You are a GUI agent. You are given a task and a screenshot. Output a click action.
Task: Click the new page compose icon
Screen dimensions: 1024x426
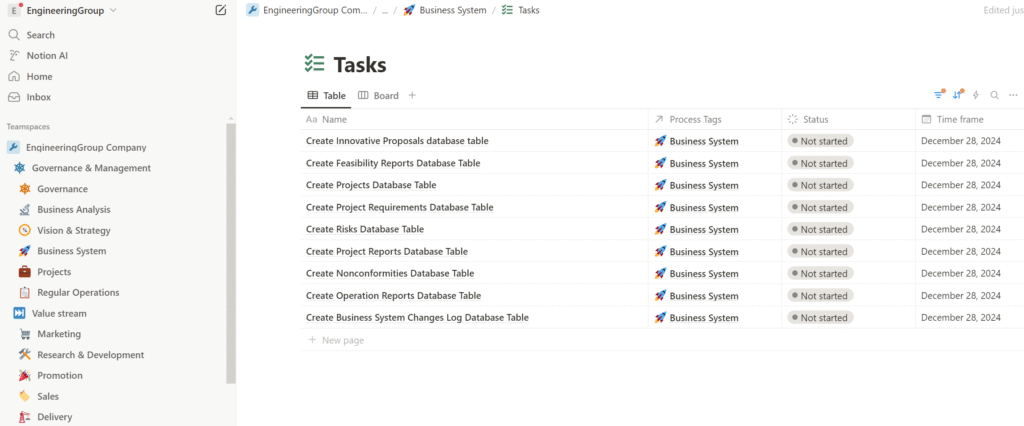pyautogui.click(x=220, y=10)
